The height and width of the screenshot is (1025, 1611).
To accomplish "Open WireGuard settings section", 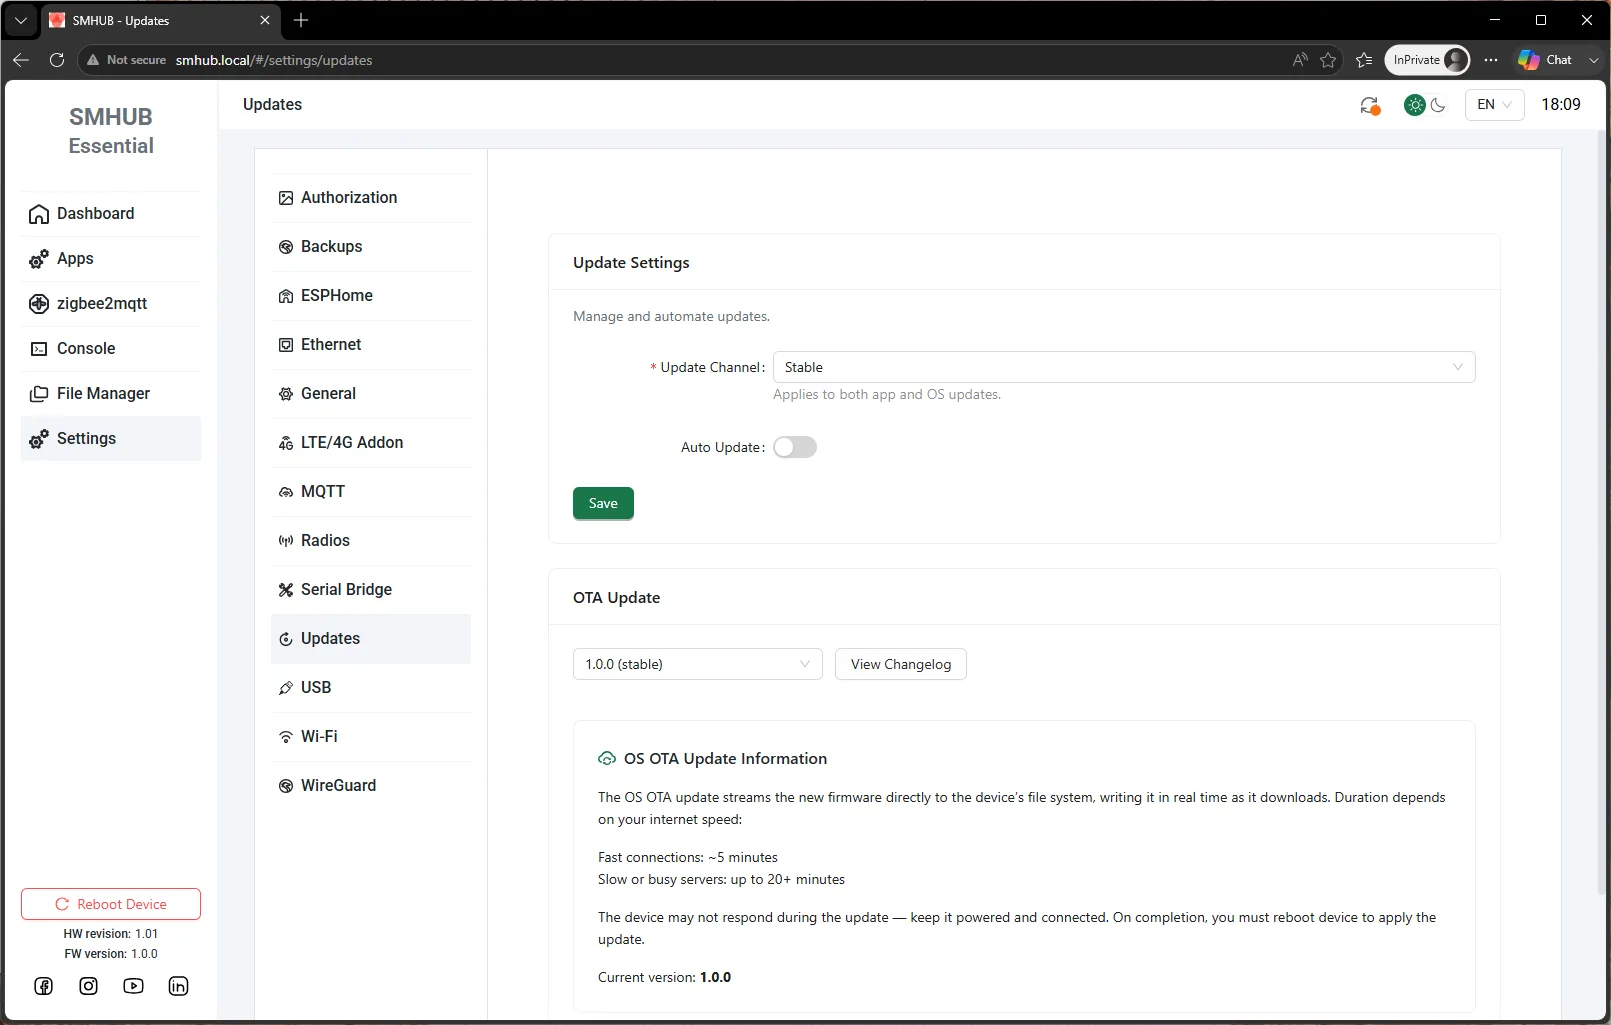I will (371, 786).
